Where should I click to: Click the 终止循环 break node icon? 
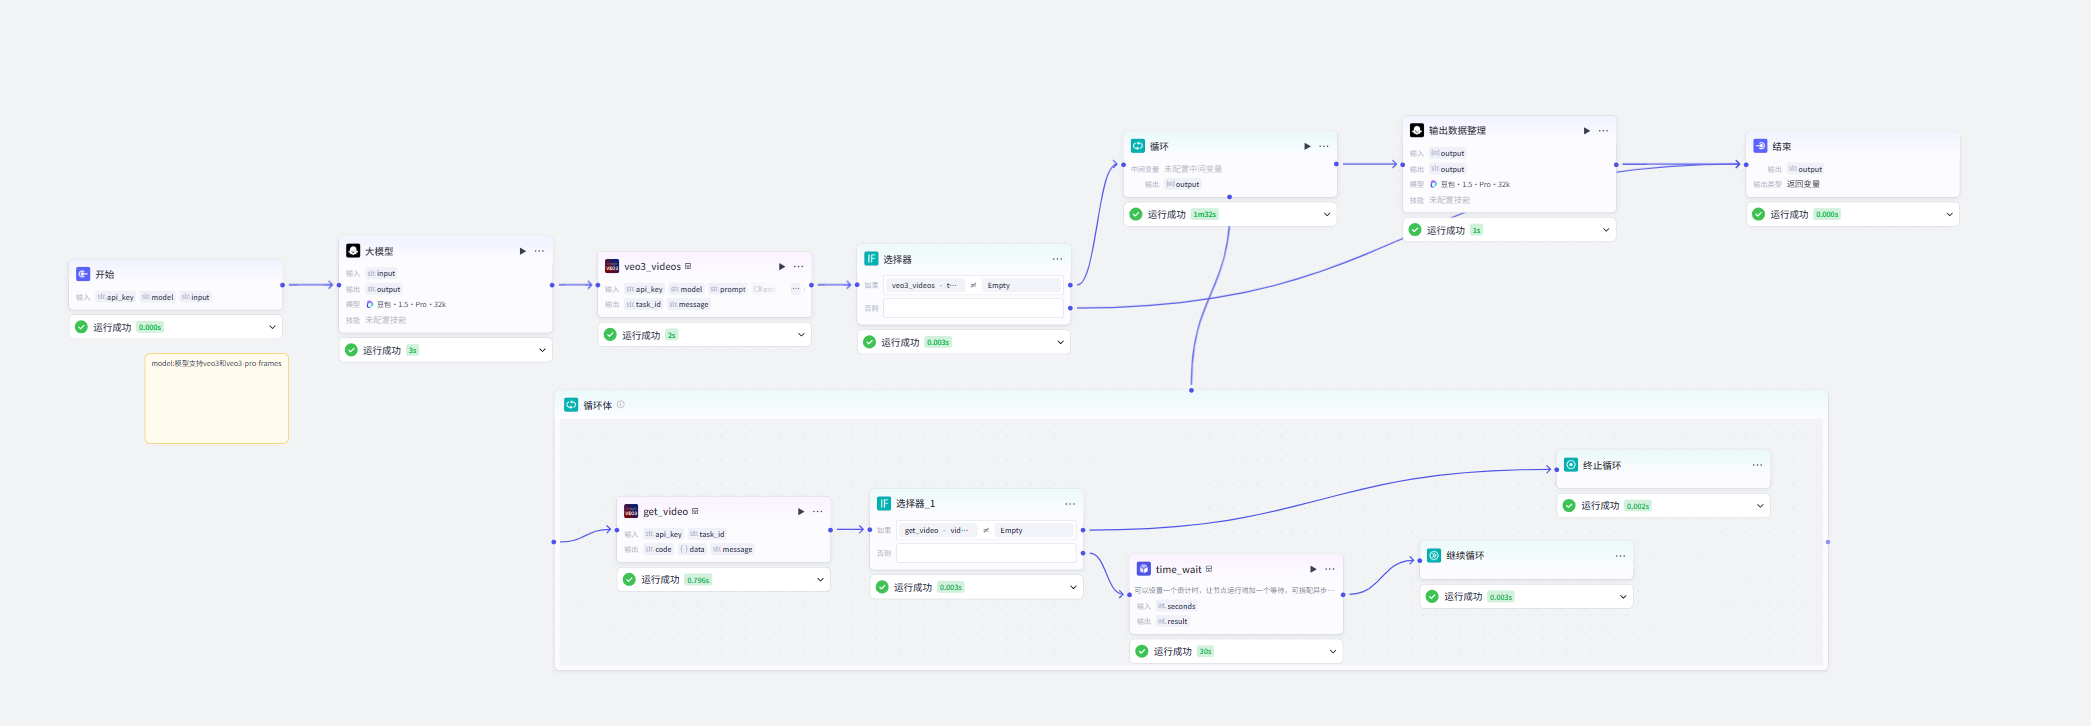click(x=1571, y=465)
